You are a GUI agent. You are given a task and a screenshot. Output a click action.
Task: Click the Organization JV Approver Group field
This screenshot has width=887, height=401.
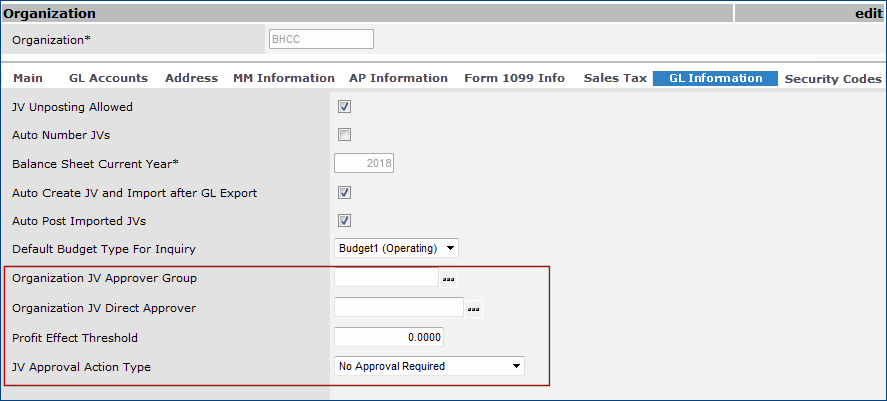[386, 278]
